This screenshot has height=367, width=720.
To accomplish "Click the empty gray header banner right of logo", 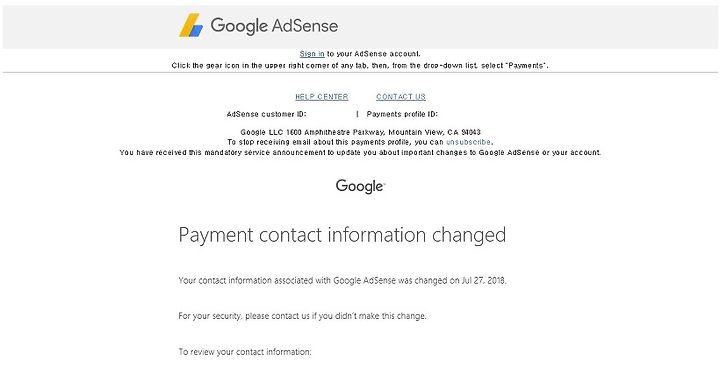I will point(528,27).
